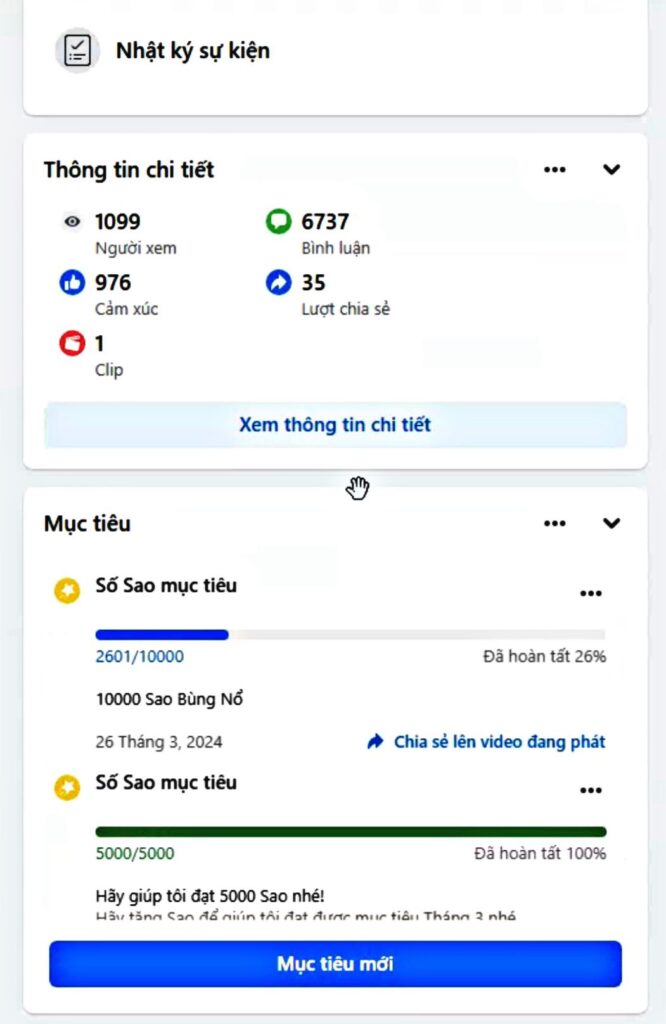Click the red Clip icon
Image resolution: width=666 pixels, height=1024 pixels.
point(71,344)
